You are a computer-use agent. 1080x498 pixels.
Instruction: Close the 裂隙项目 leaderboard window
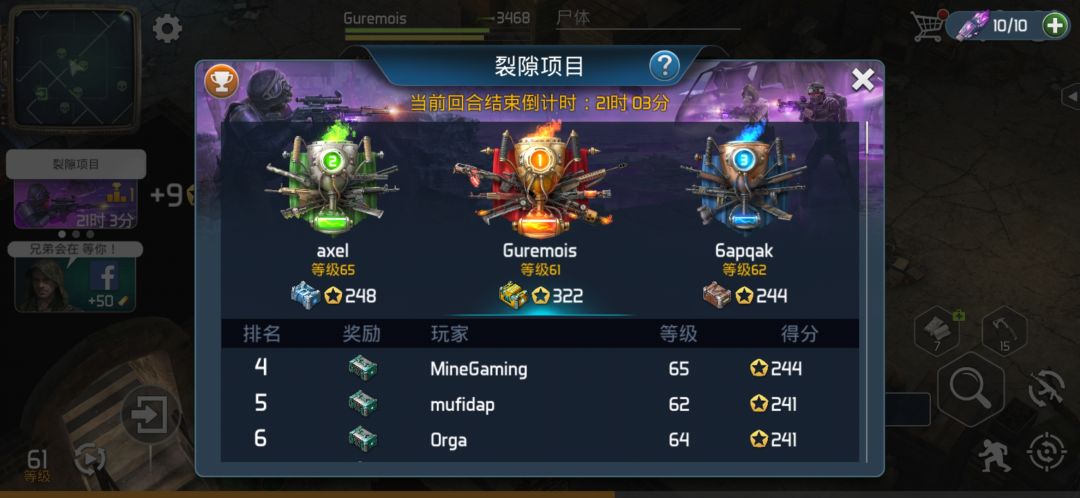(862, 81)
